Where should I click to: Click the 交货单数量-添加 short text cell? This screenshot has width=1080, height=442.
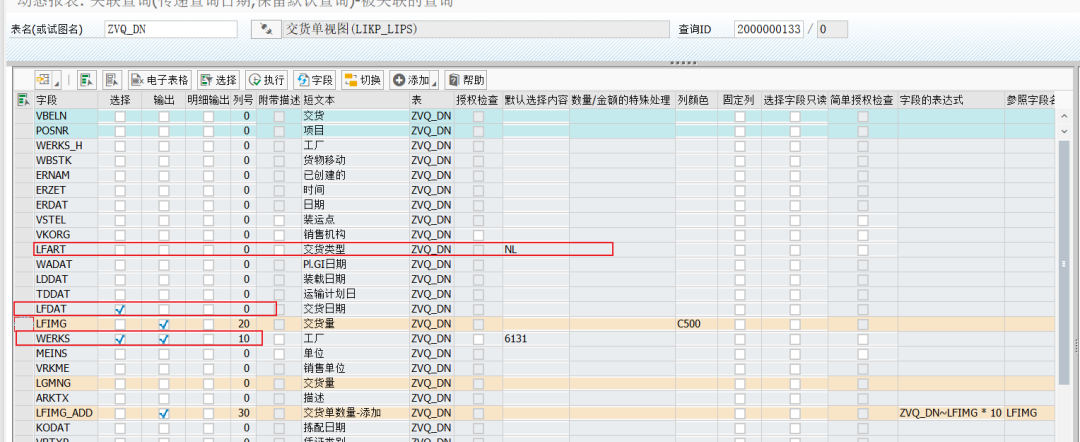click(355, 413)
